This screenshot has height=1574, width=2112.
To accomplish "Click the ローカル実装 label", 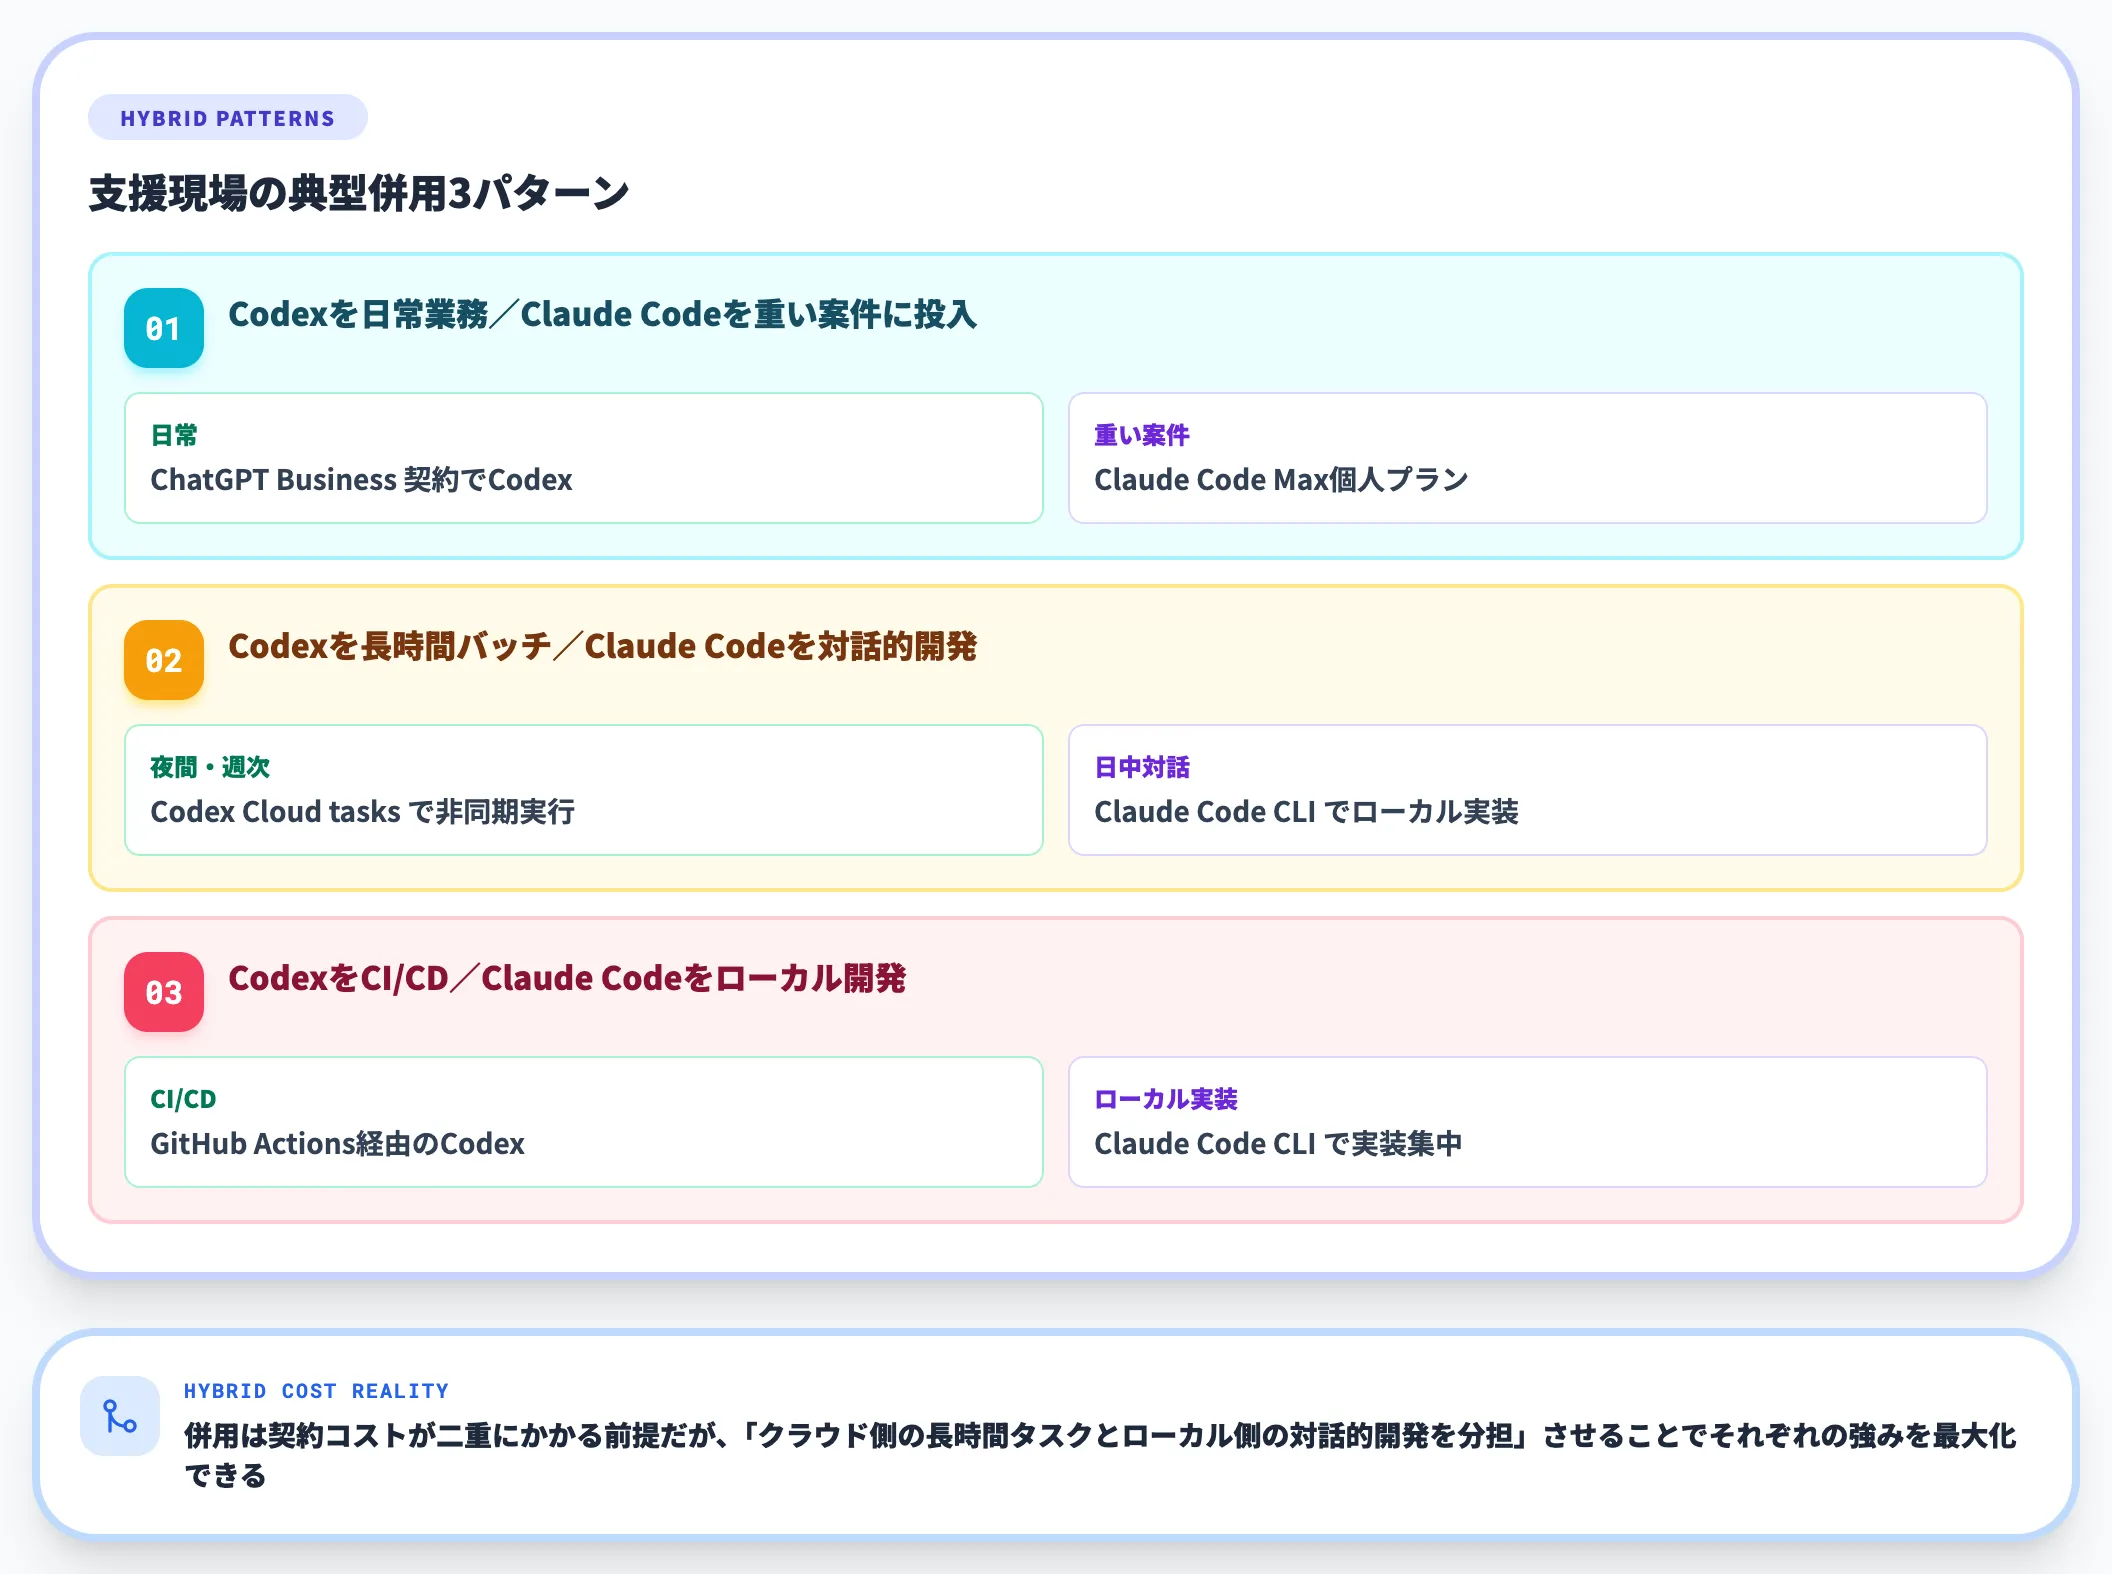I will tap(1166, 1099).
